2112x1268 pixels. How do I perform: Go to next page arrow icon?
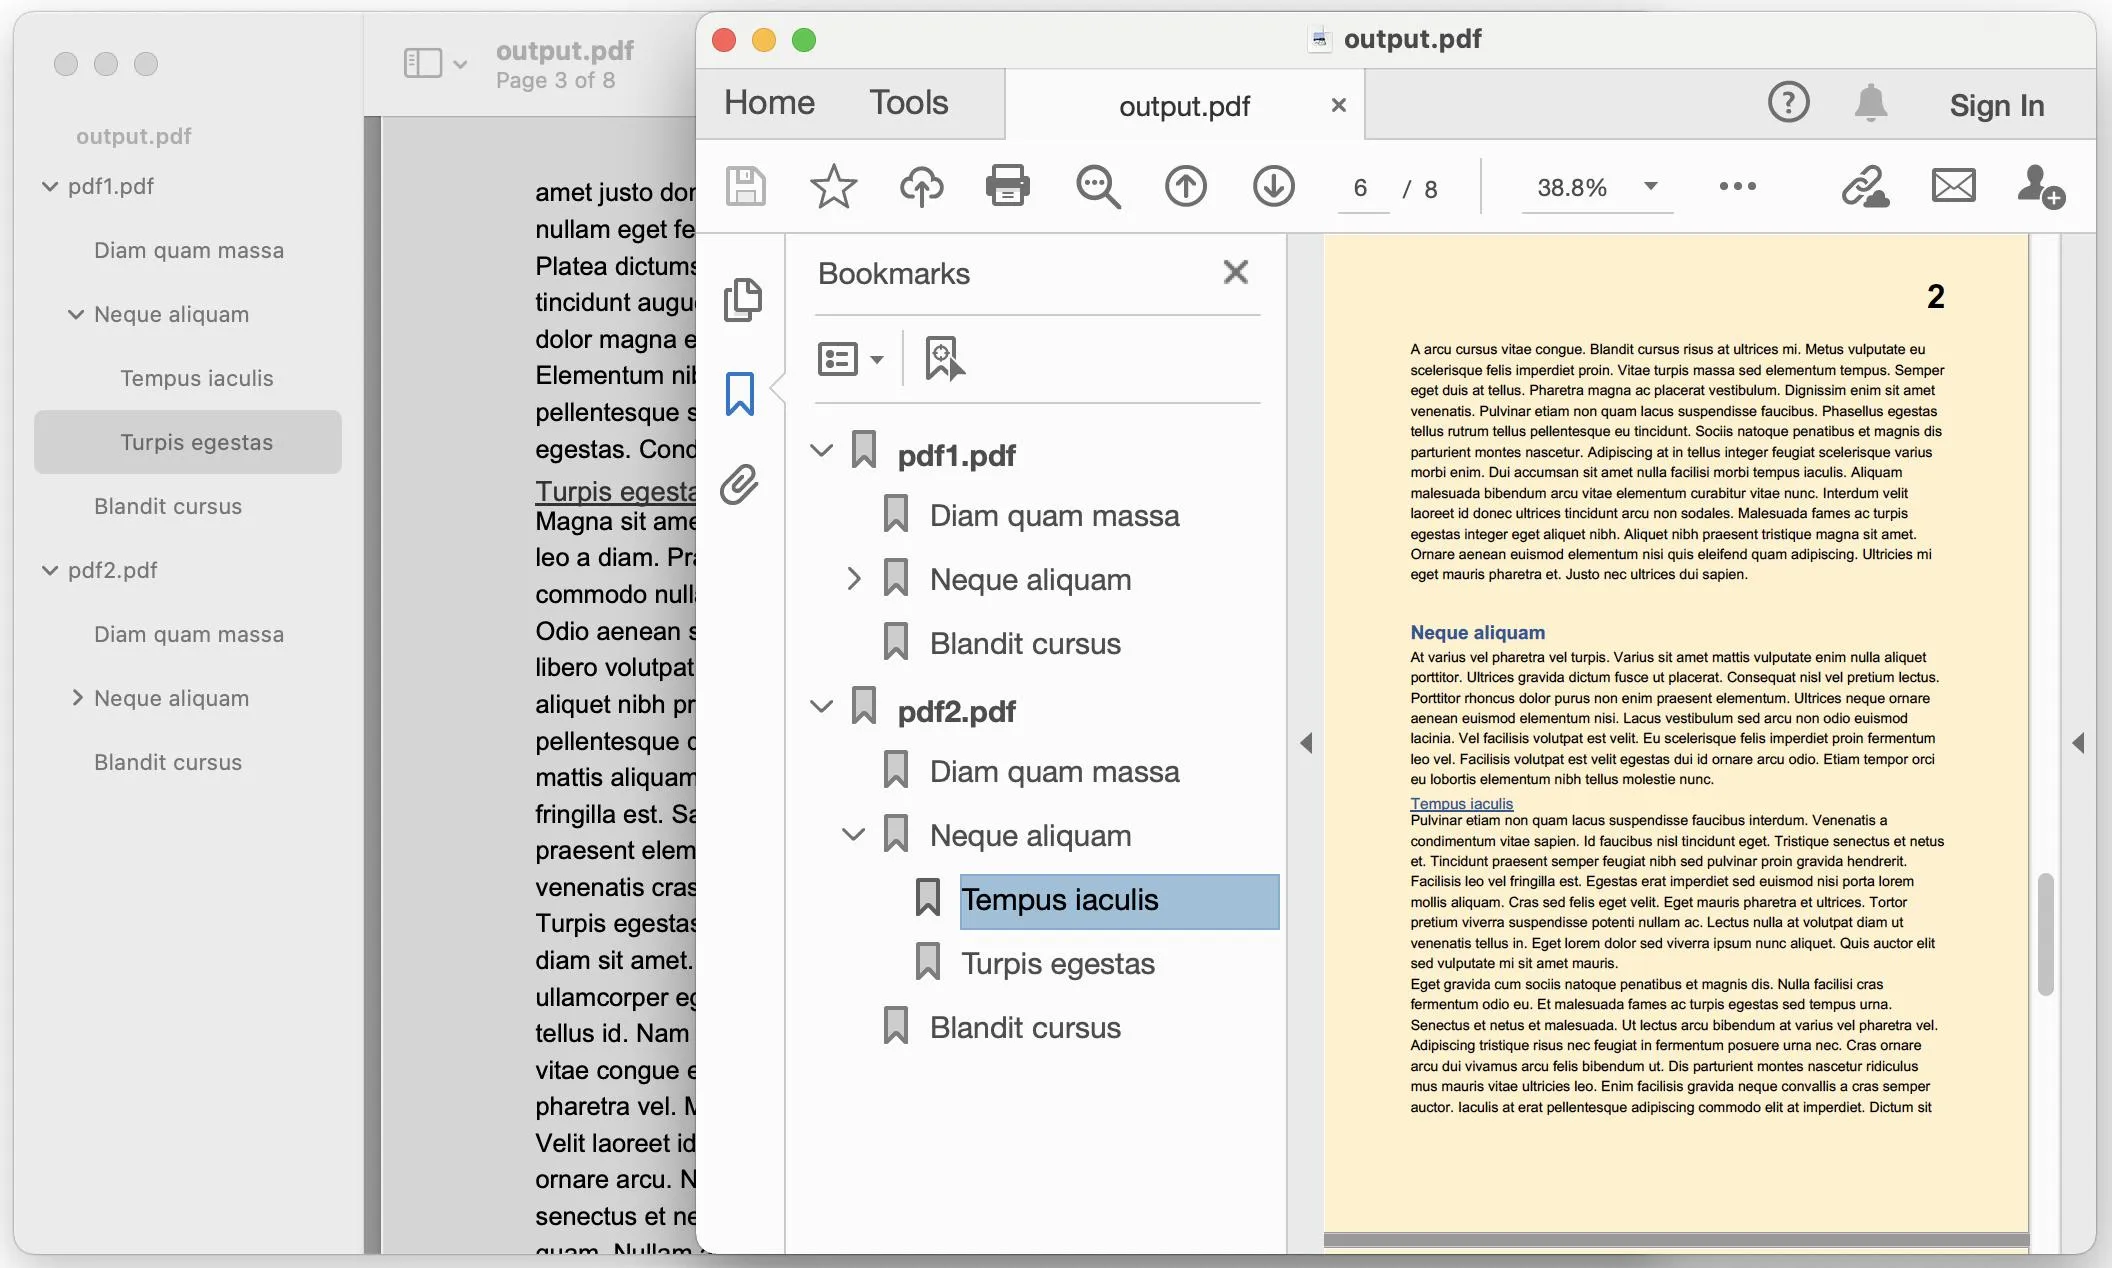click(1273, 186)
